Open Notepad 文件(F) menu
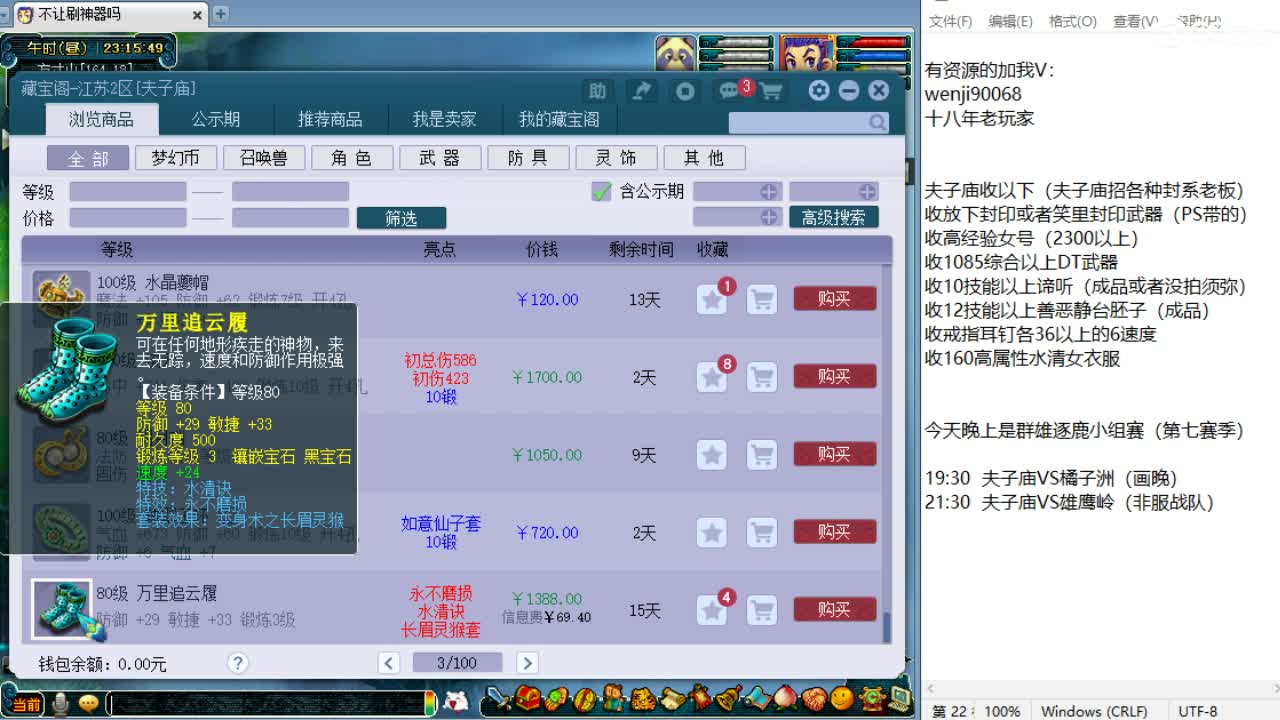 [950, 21]
